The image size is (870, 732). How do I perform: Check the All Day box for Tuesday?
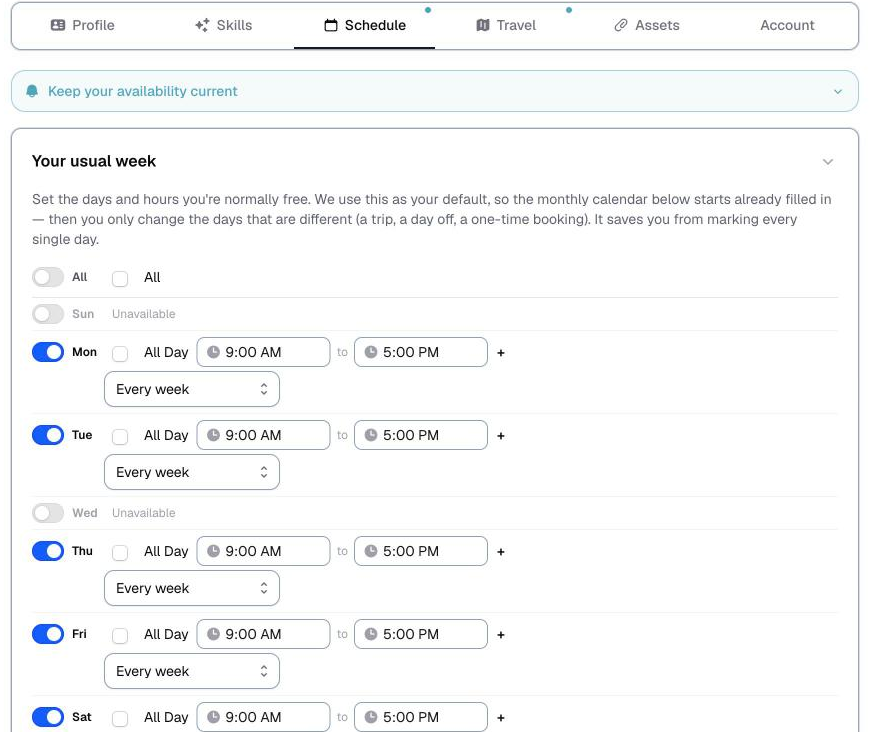[120, 436]
